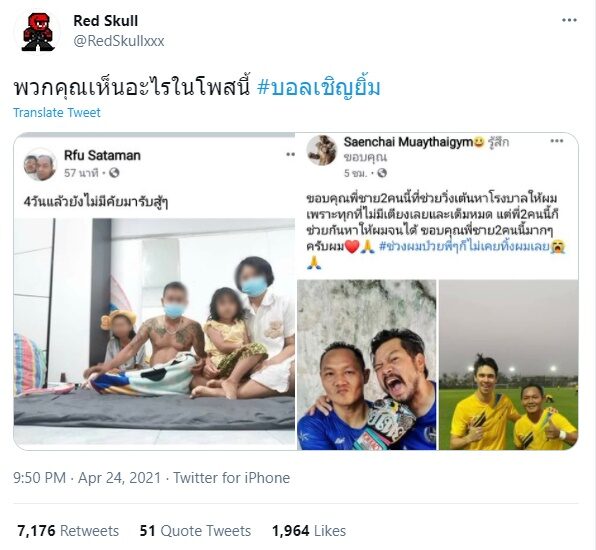Click globe privacy icon beside 57 นาที
596x550 pixels.
[x=114, y=173]
